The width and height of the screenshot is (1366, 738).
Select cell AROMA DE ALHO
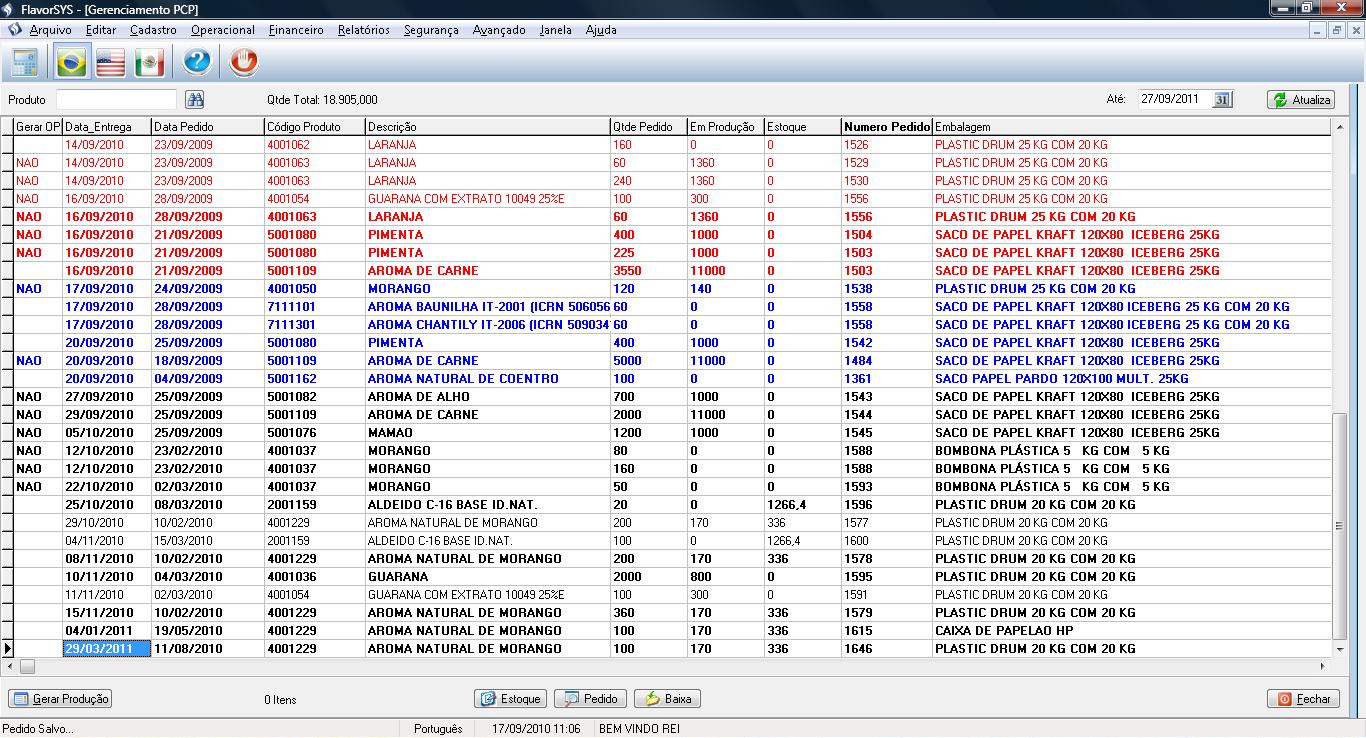pos(487,397)
